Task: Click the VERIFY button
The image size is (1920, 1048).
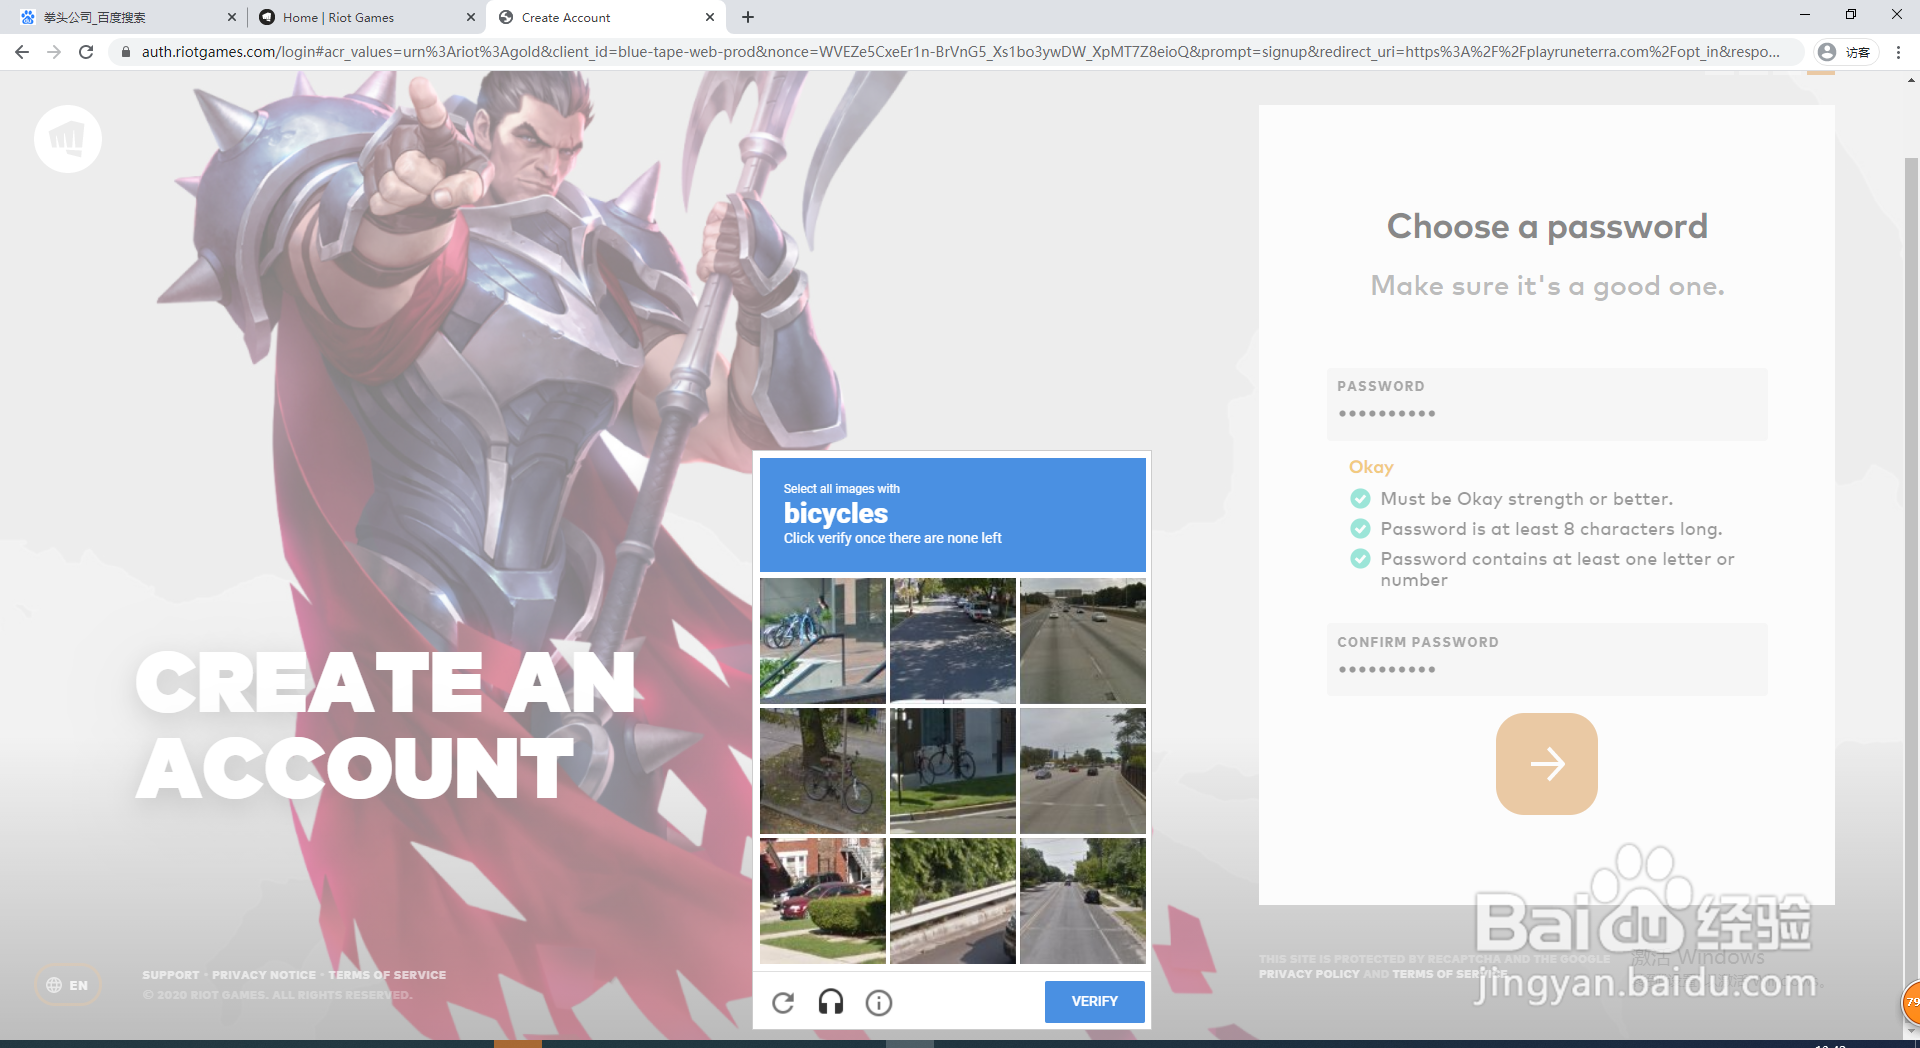Action: pos(1095,1001)
